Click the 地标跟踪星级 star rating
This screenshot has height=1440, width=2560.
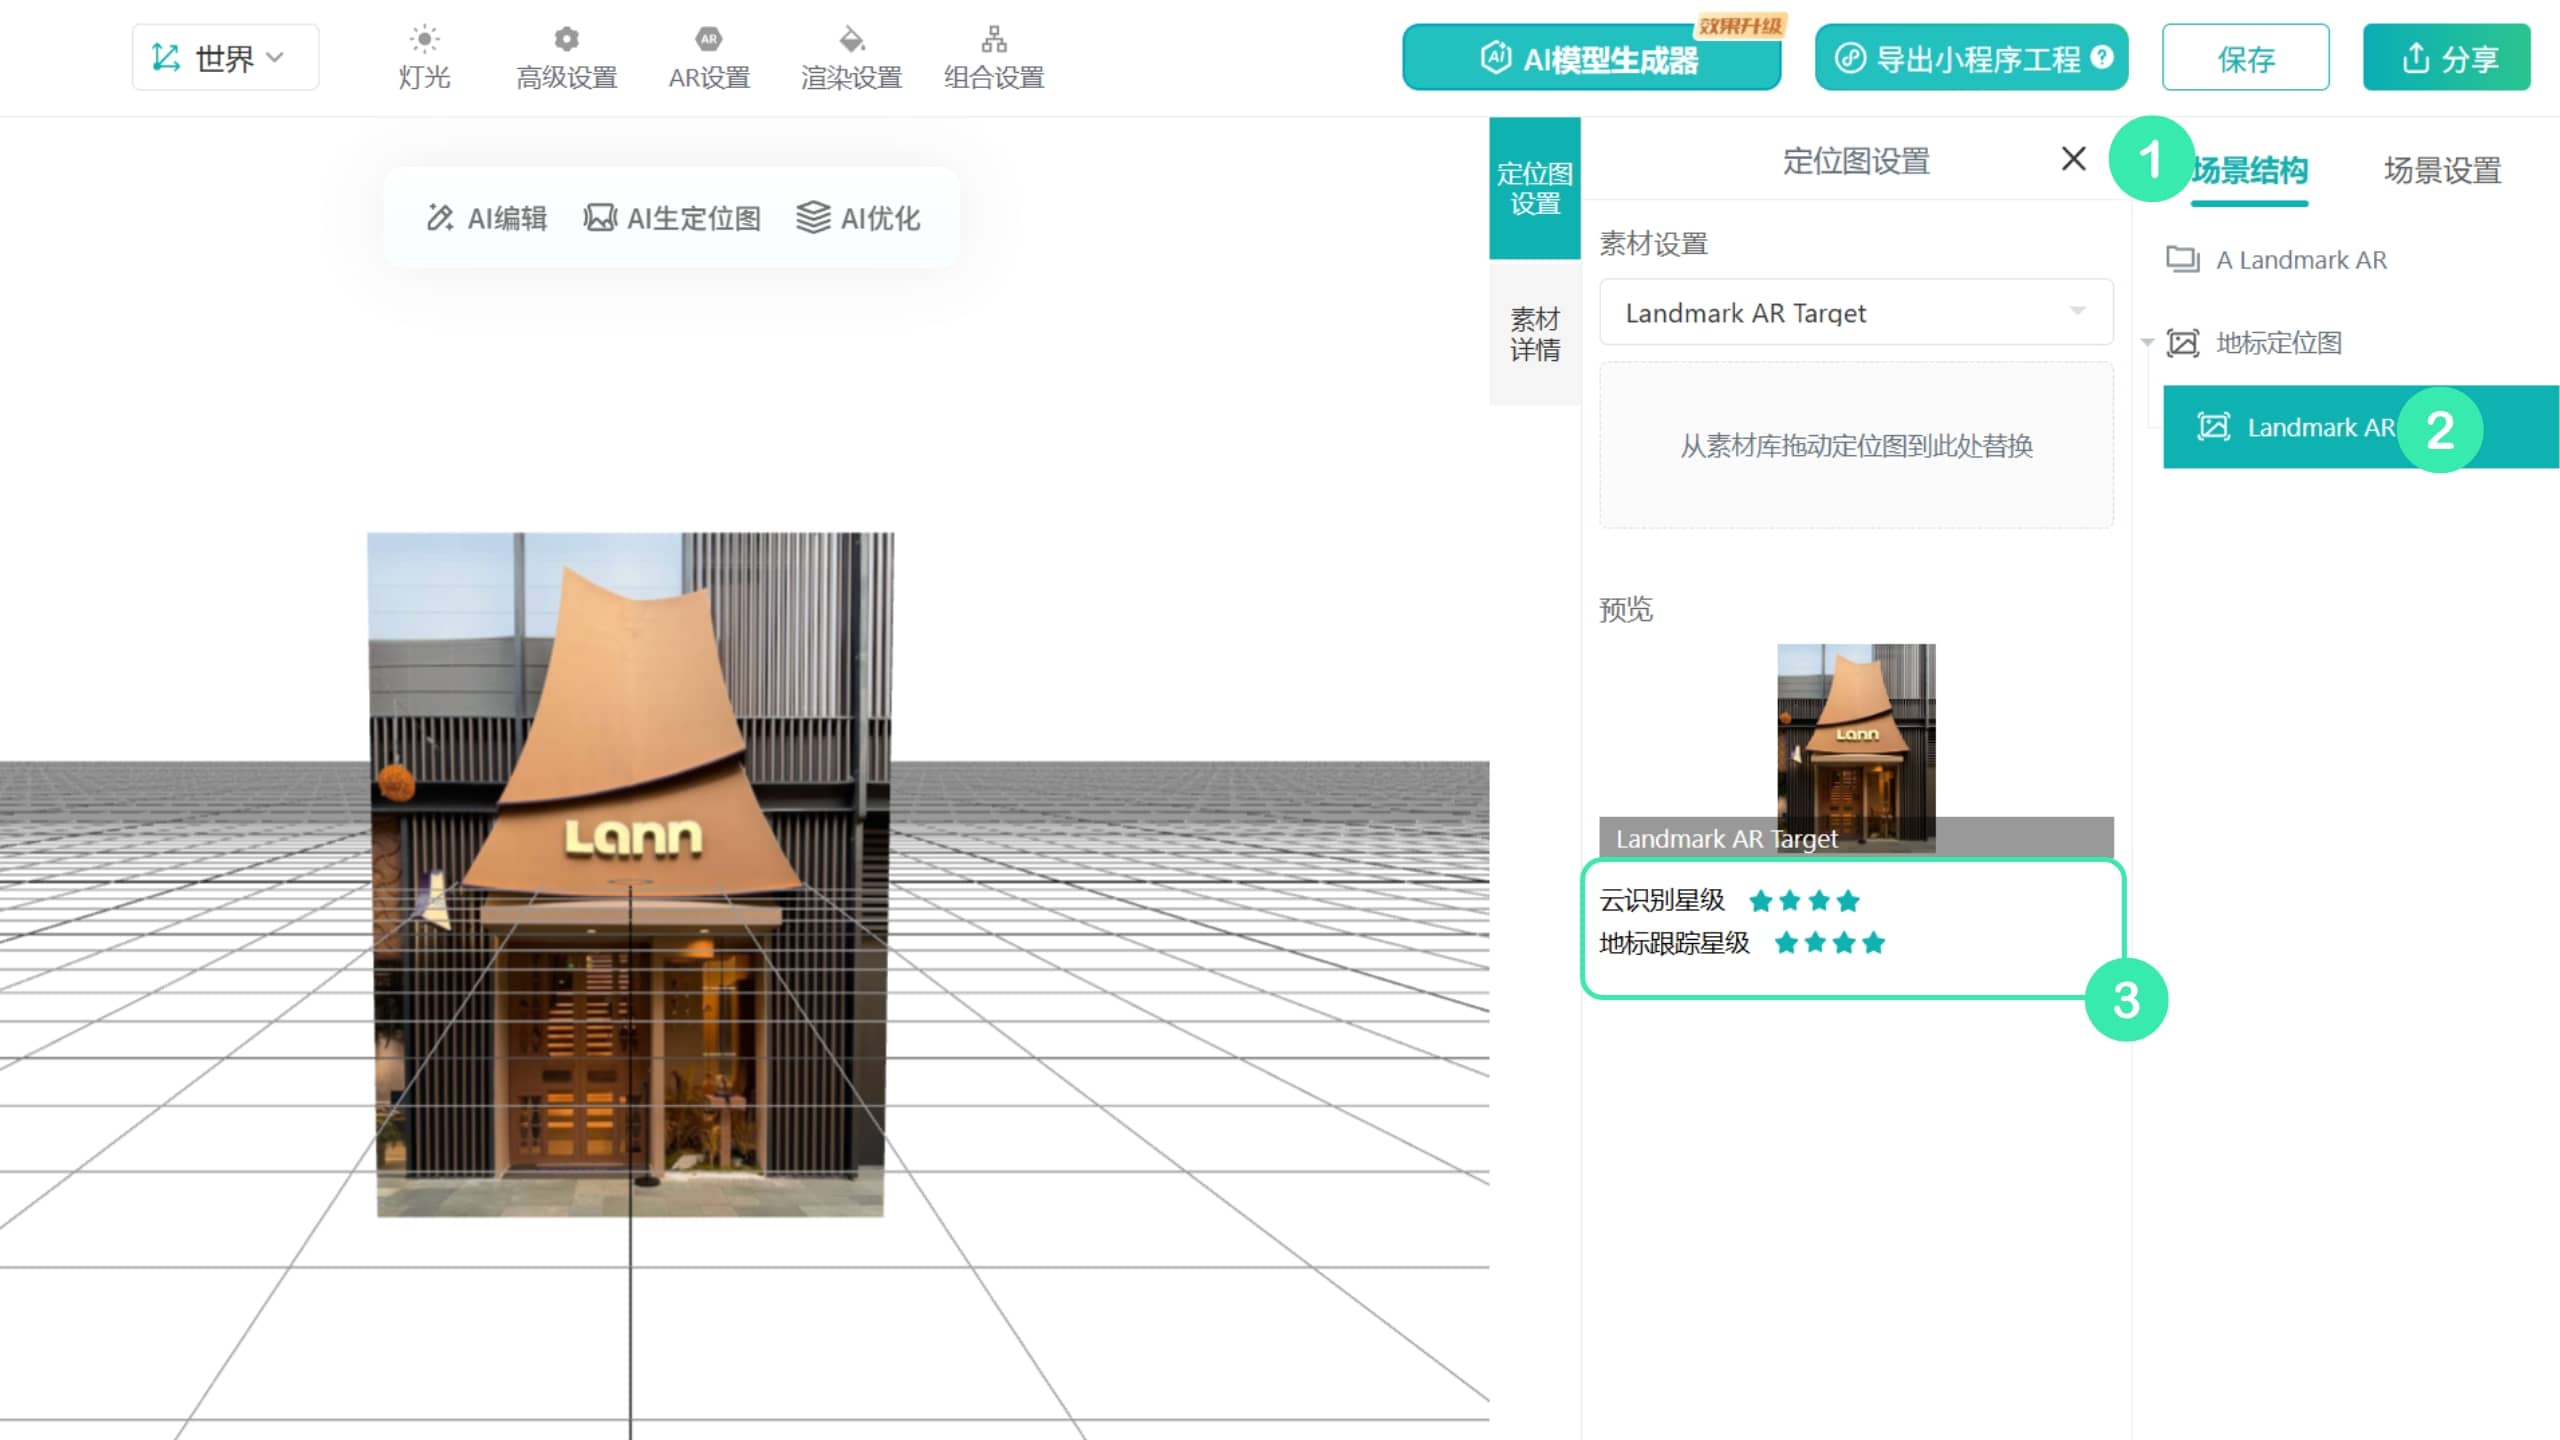[x=1829, y=943]
